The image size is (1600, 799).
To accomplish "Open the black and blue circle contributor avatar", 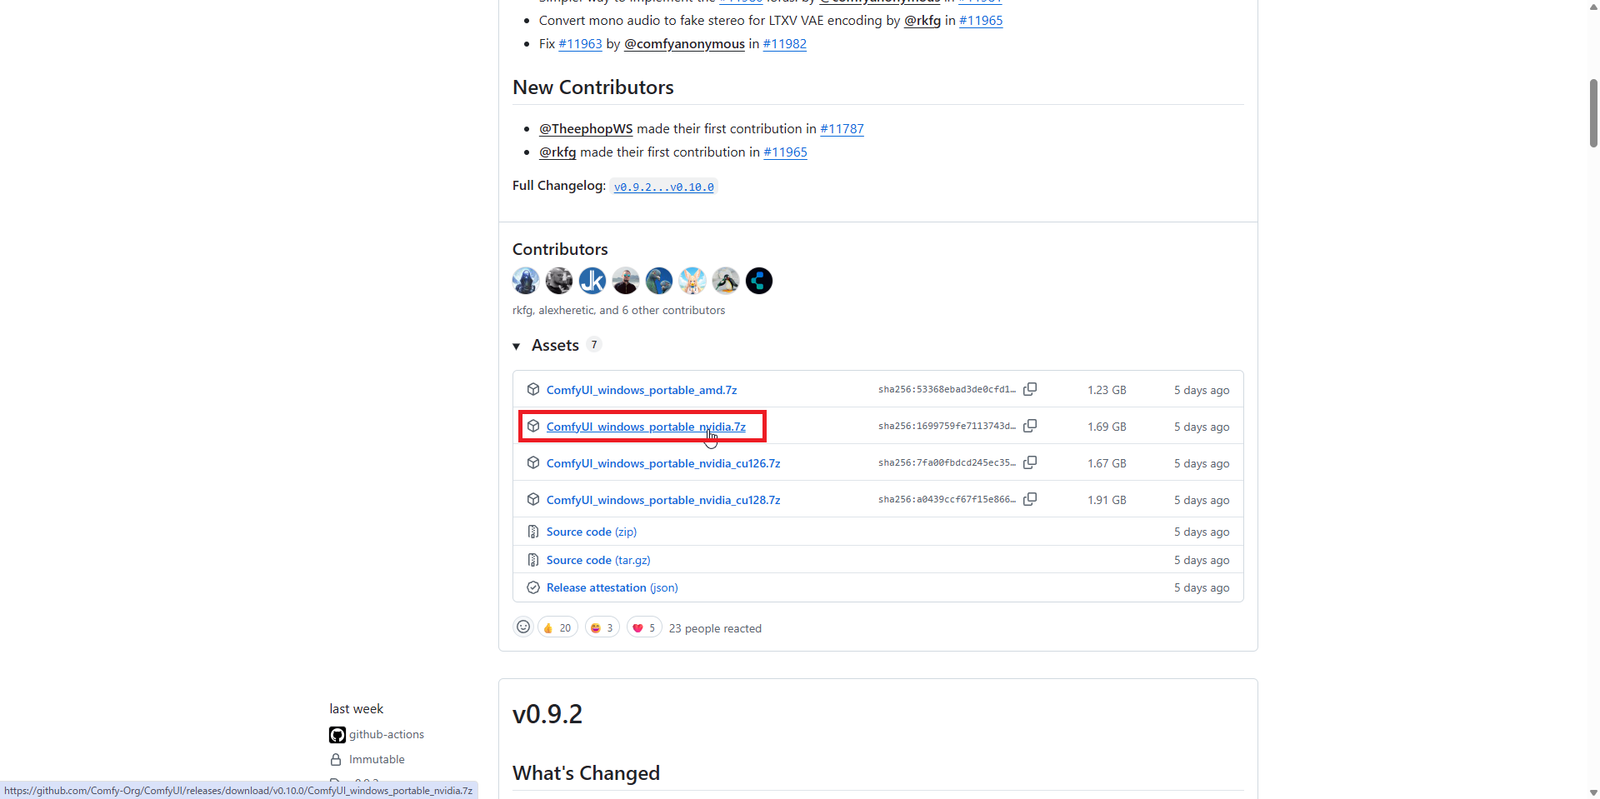I will click(759, 281).
